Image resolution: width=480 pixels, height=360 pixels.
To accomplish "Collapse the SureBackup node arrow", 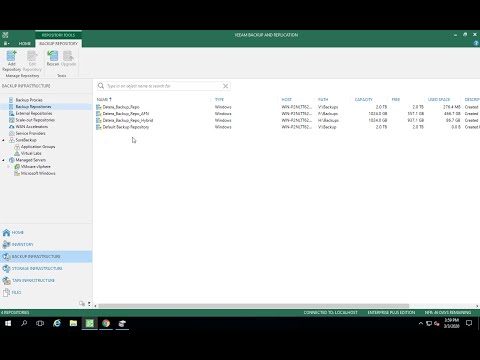I will tap(4, 140).
